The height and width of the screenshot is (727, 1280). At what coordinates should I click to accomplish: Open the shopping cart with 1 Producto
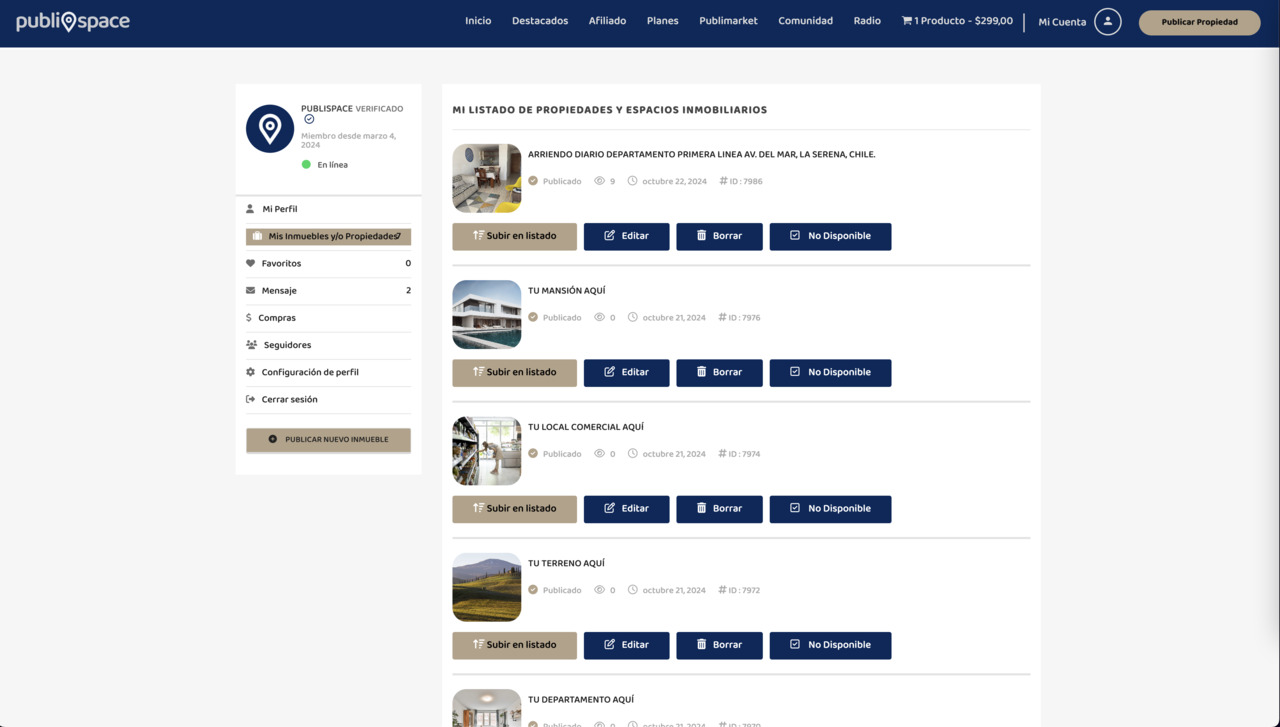[x=957, y=21]
